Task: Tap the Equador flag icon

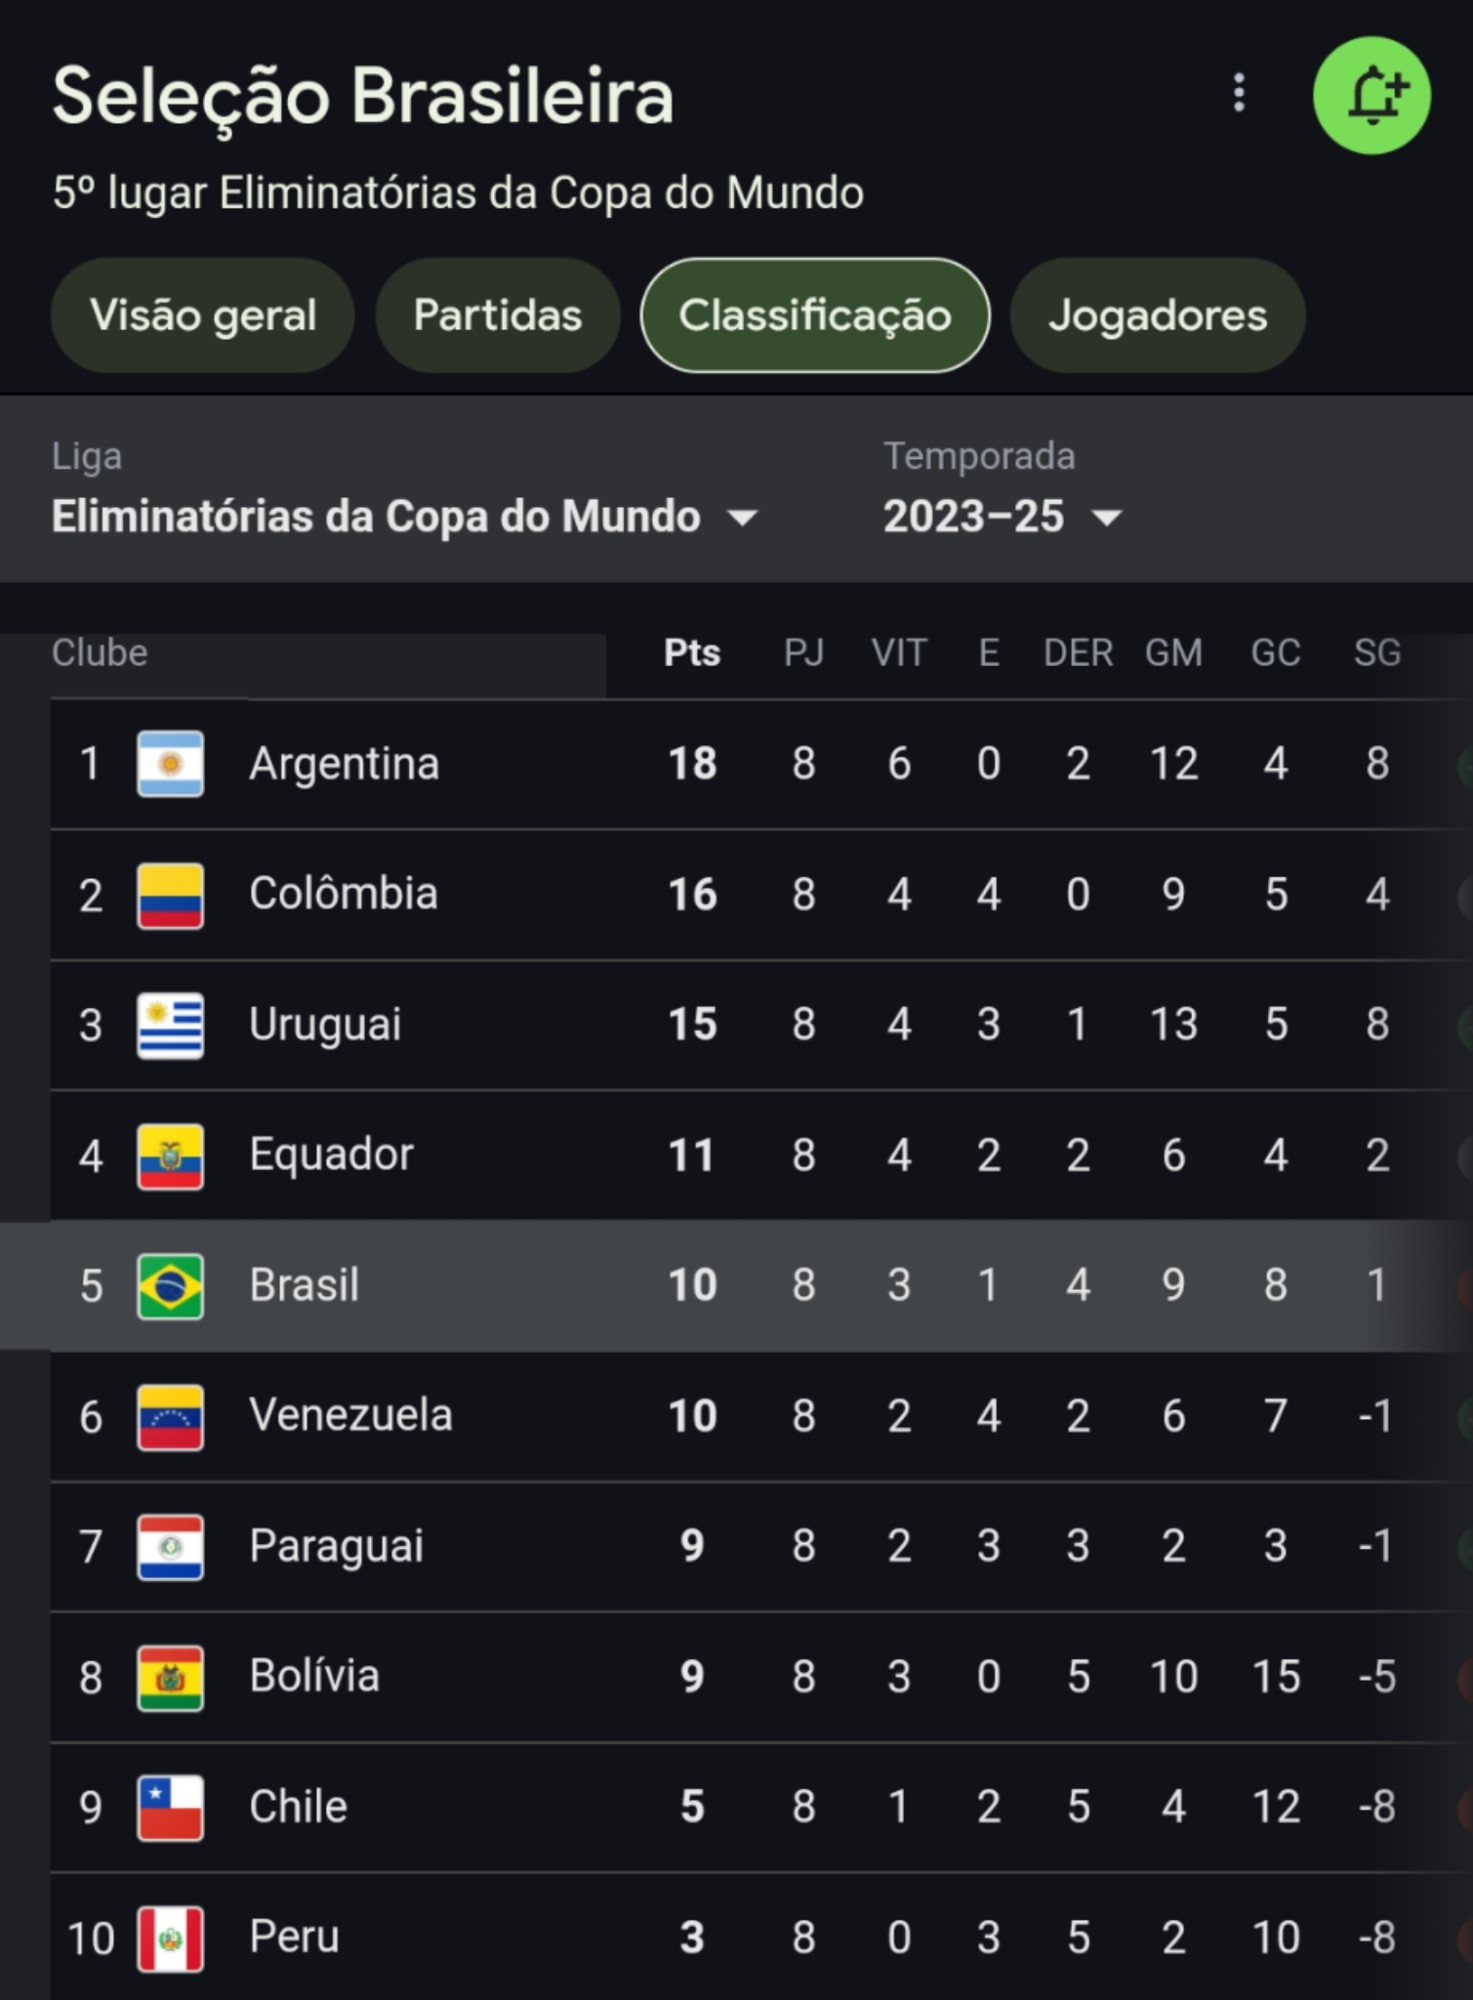Action: [x=170, y=1156]
